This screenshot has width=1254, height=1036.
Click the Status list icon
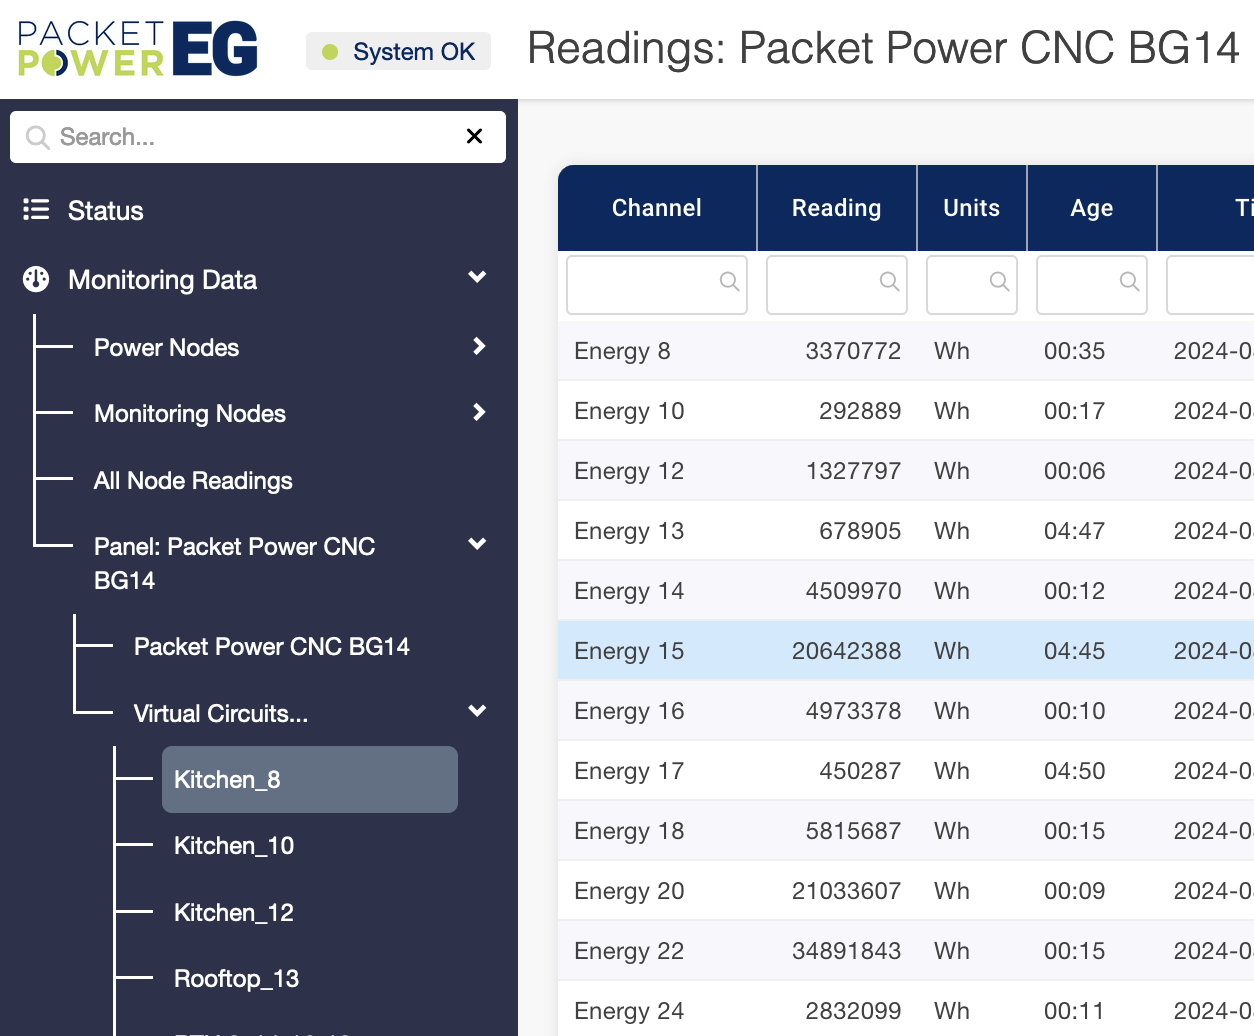tap(36, 210)
